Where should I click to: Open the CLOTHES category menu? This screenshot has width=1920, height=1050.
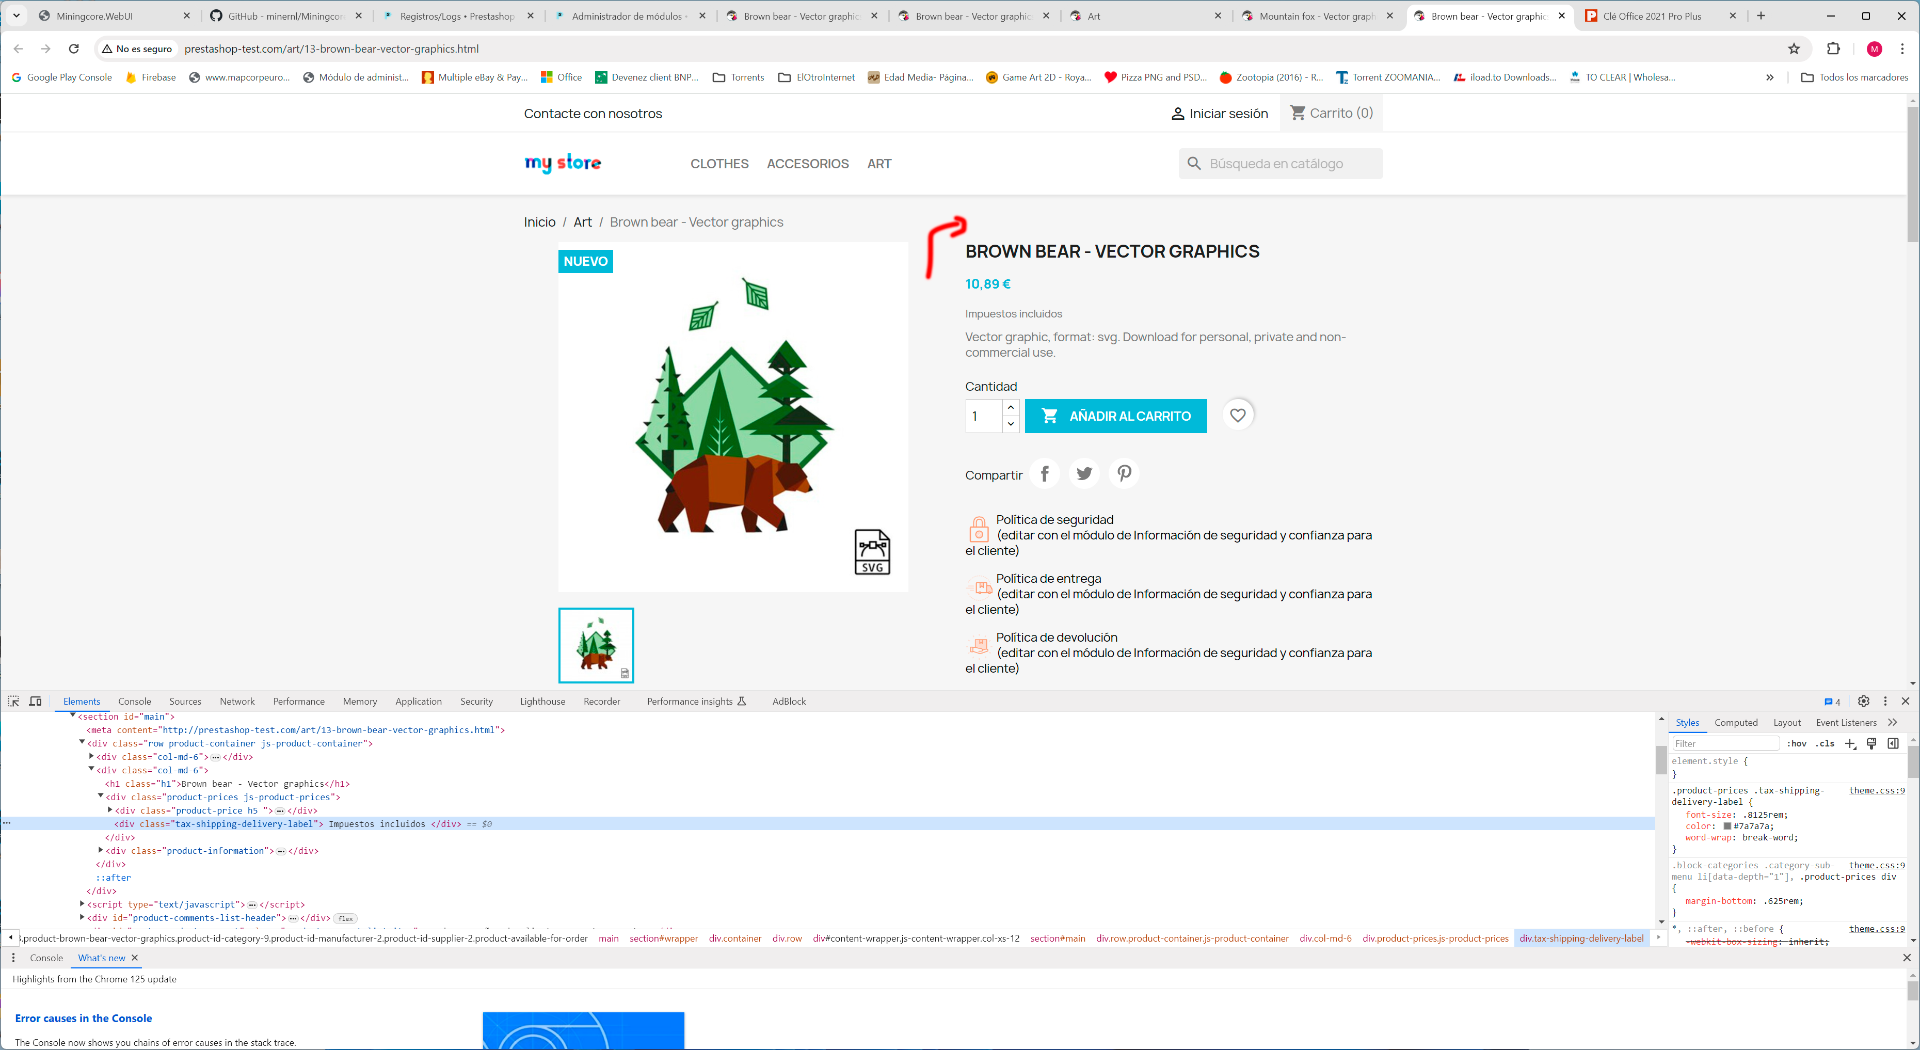tap(719, 163)
